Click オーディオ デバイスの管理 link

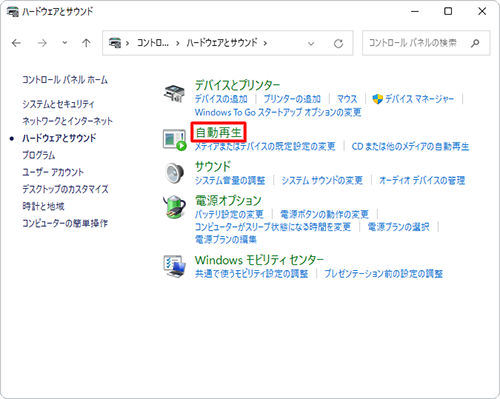tap(422, 180)
